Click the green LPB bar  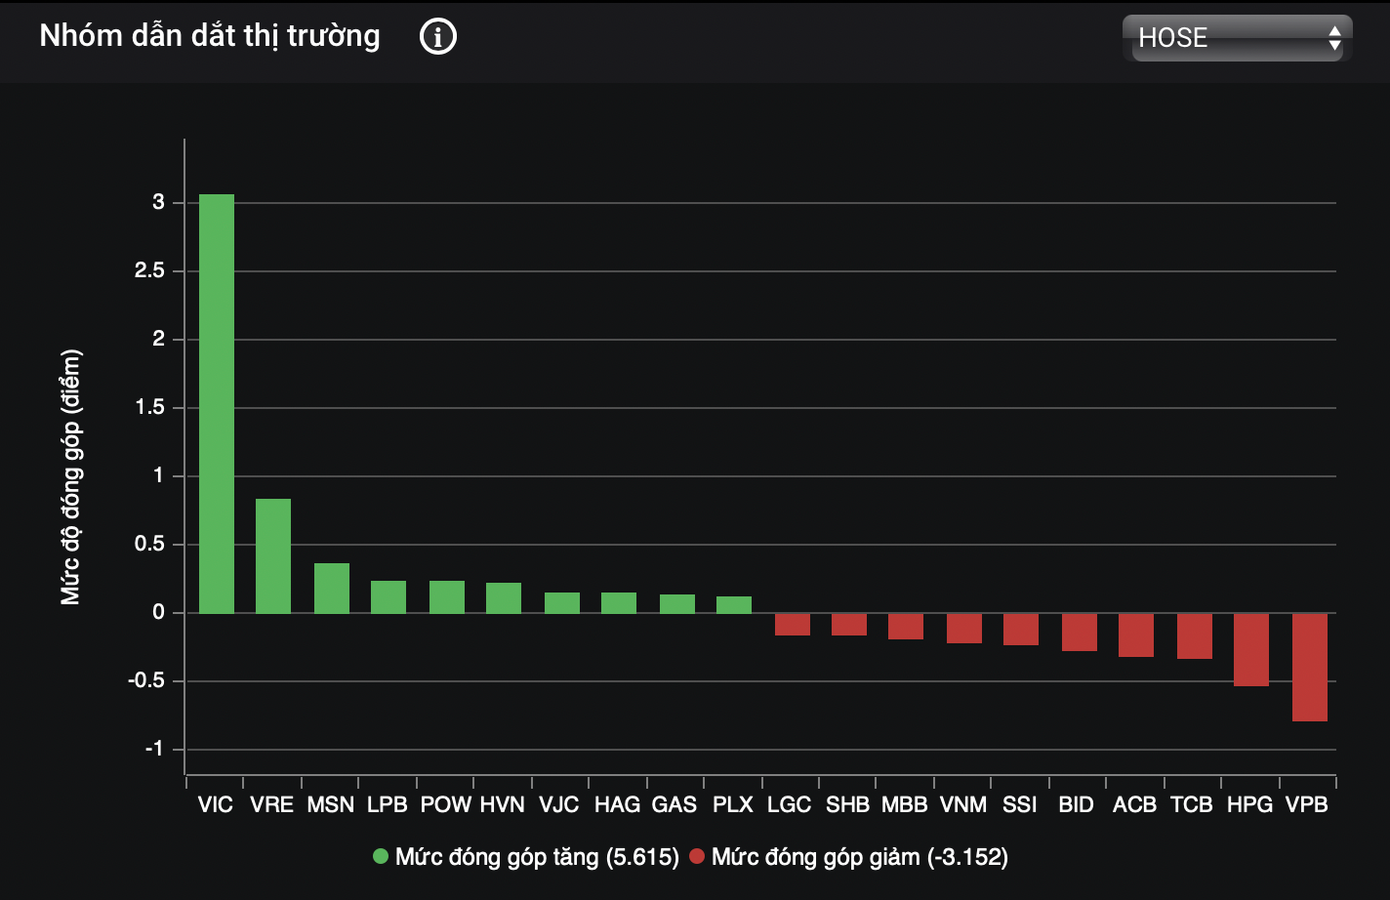tap(388, 597)
